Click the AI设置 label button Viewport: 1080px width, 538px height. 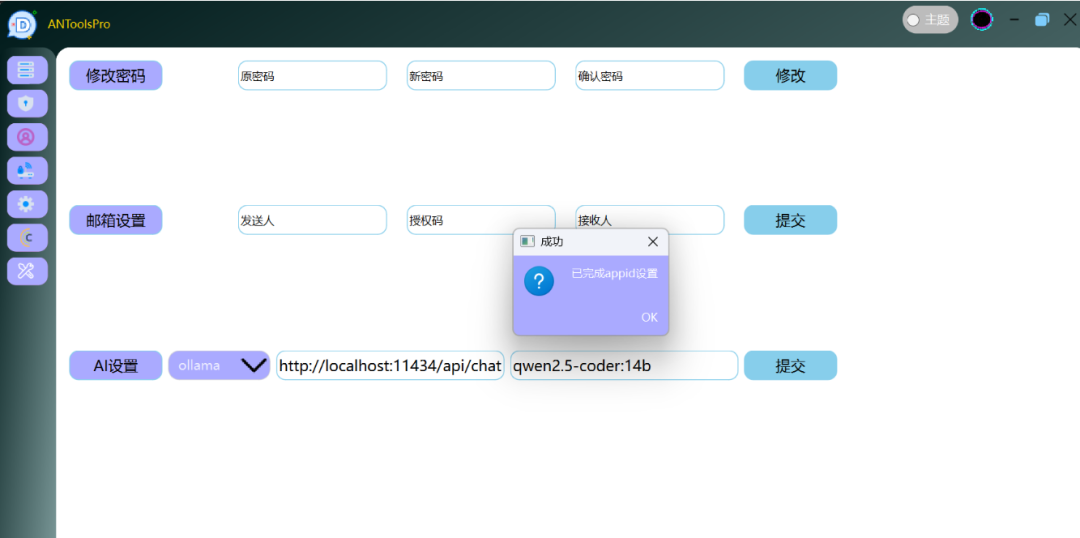pos(116,366)
